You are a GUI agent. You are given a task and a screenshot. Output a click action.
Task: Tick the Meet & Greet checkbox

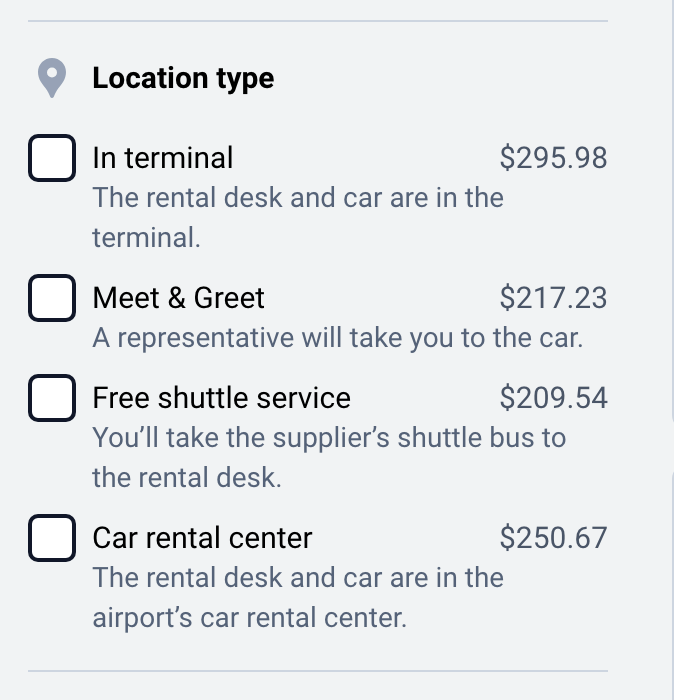(51, 298)
